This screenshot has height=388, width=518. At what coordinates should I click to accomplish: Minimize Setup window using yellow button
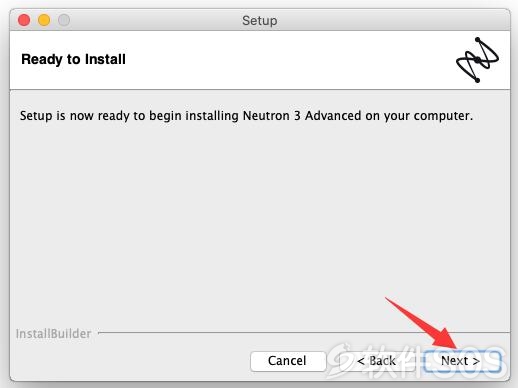click(x=44, y=20)
